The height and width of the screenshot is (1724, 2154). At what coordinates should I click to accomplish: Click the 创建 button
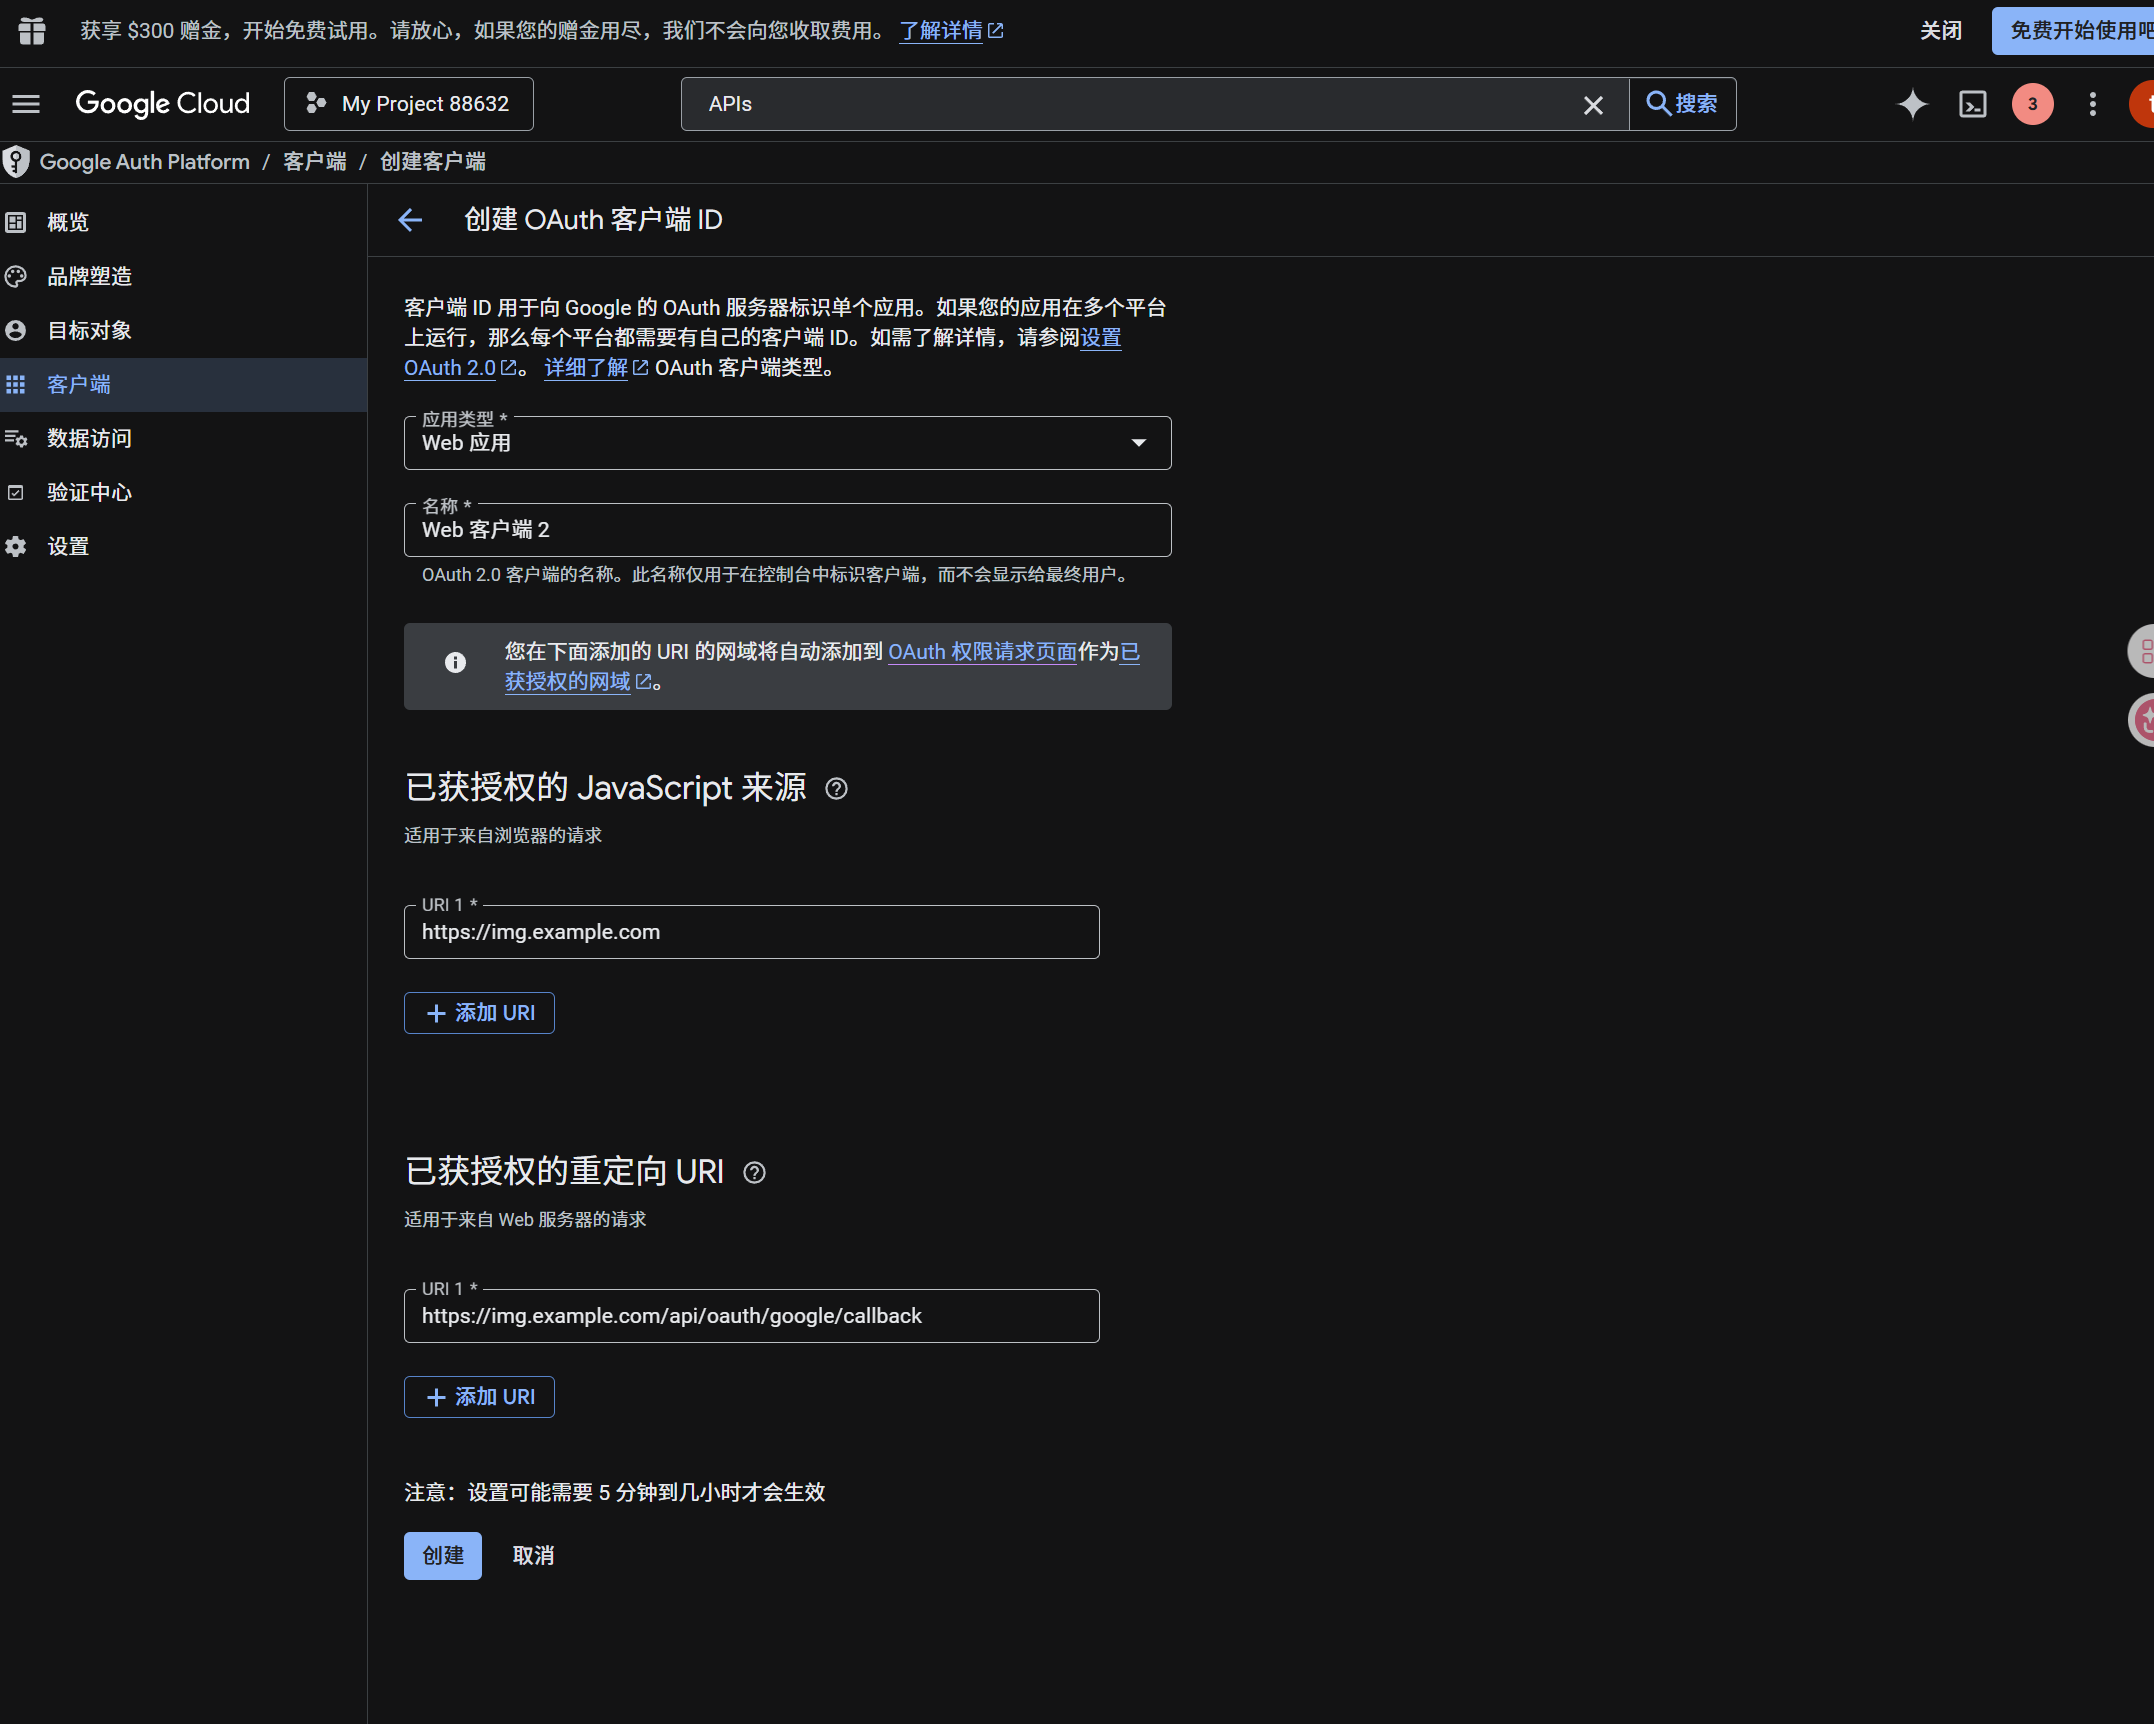(443, 1556)
